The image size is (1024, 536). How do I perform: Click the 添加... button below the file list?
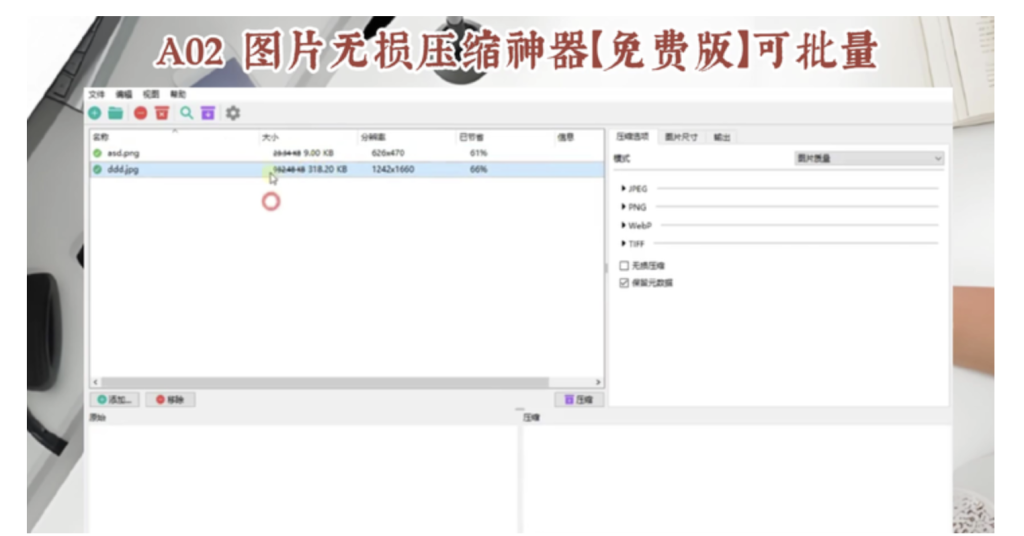tap(114, 400)
